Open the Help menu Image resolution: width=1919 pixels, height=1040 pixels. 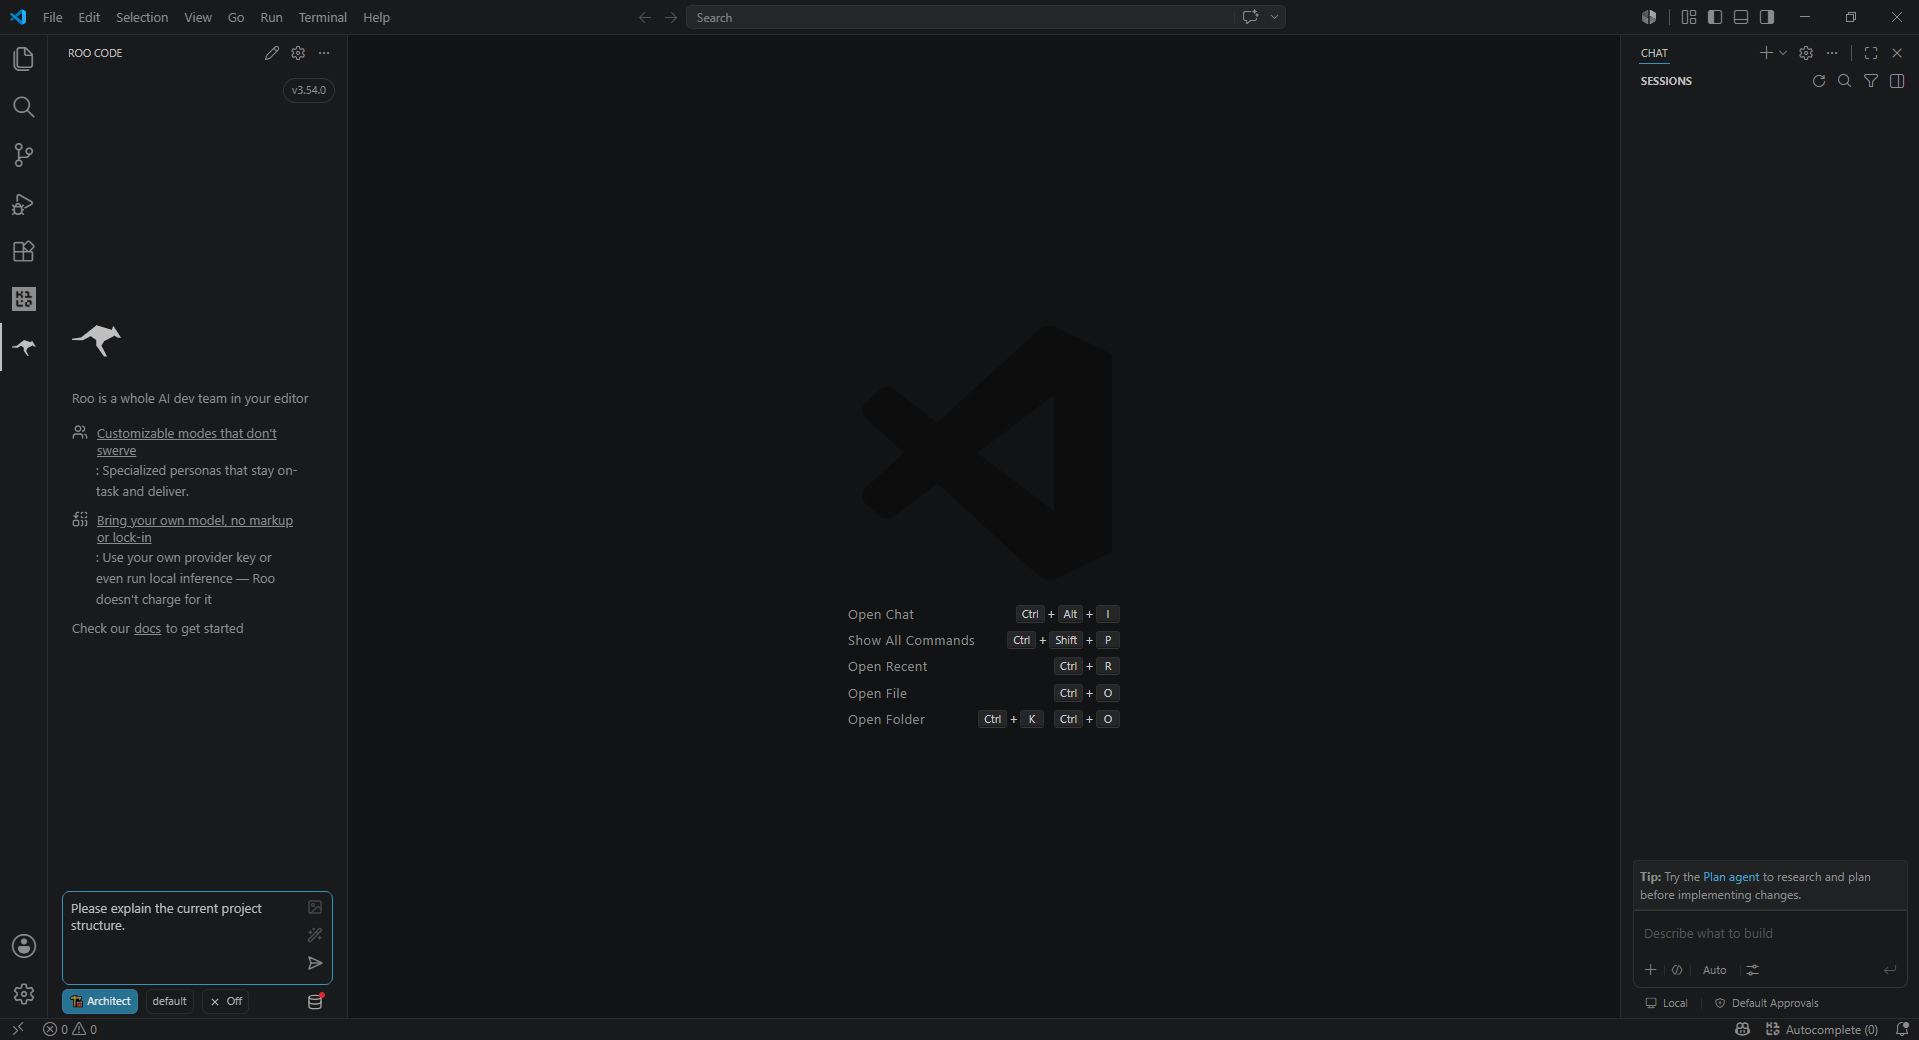pyautogui.click(x=376, y=17)
